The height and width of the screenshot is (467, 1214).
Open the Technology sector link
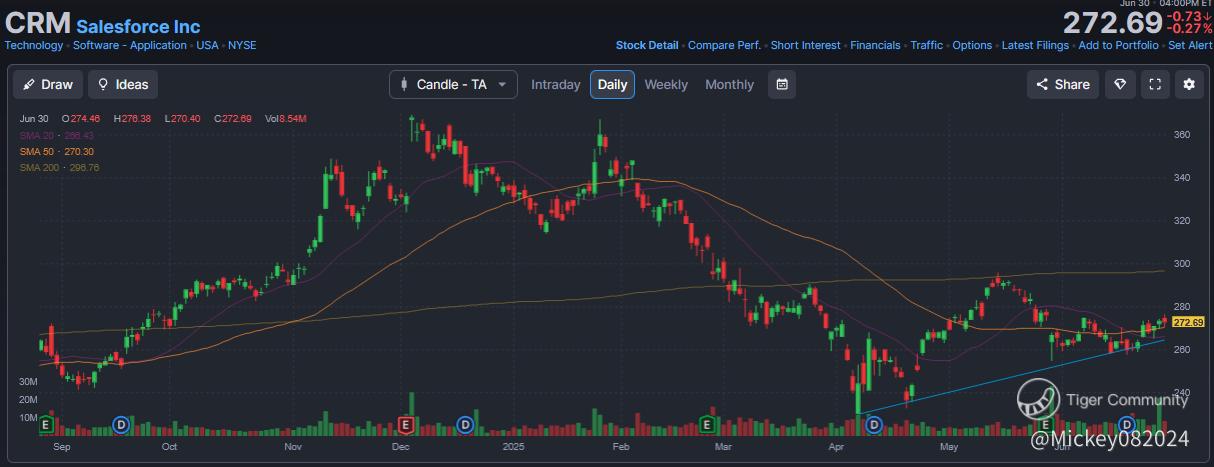(34, 45)
